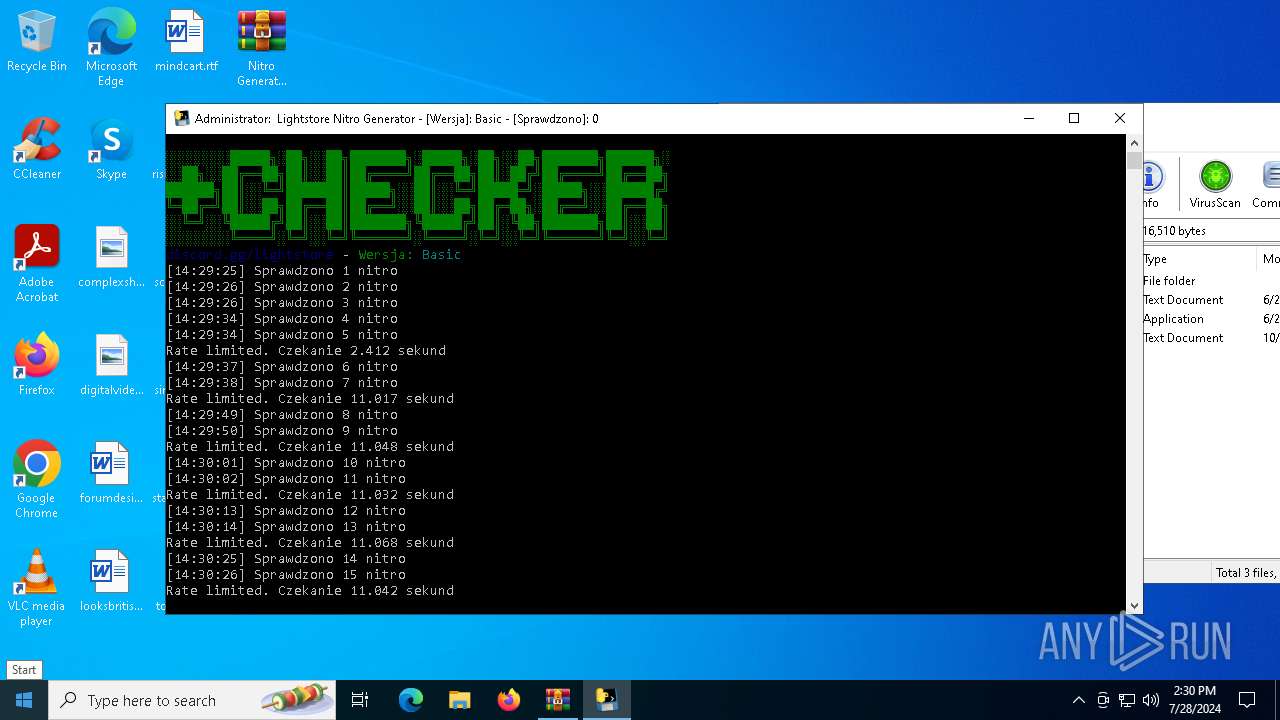Viewport: 1280px width, 720px height.
Task: Open the network status tray icon
Action: [1127, 700]
